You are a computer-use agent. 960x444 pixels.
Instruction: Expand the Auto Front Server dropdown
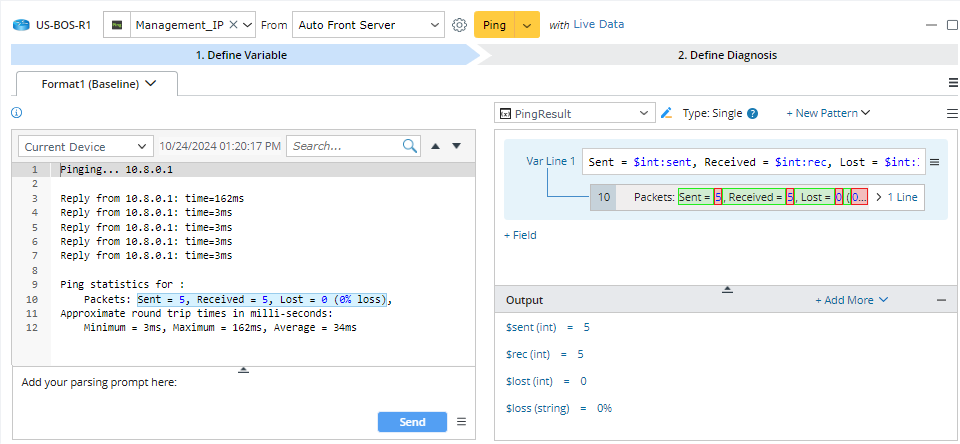[x=433, y=25]
